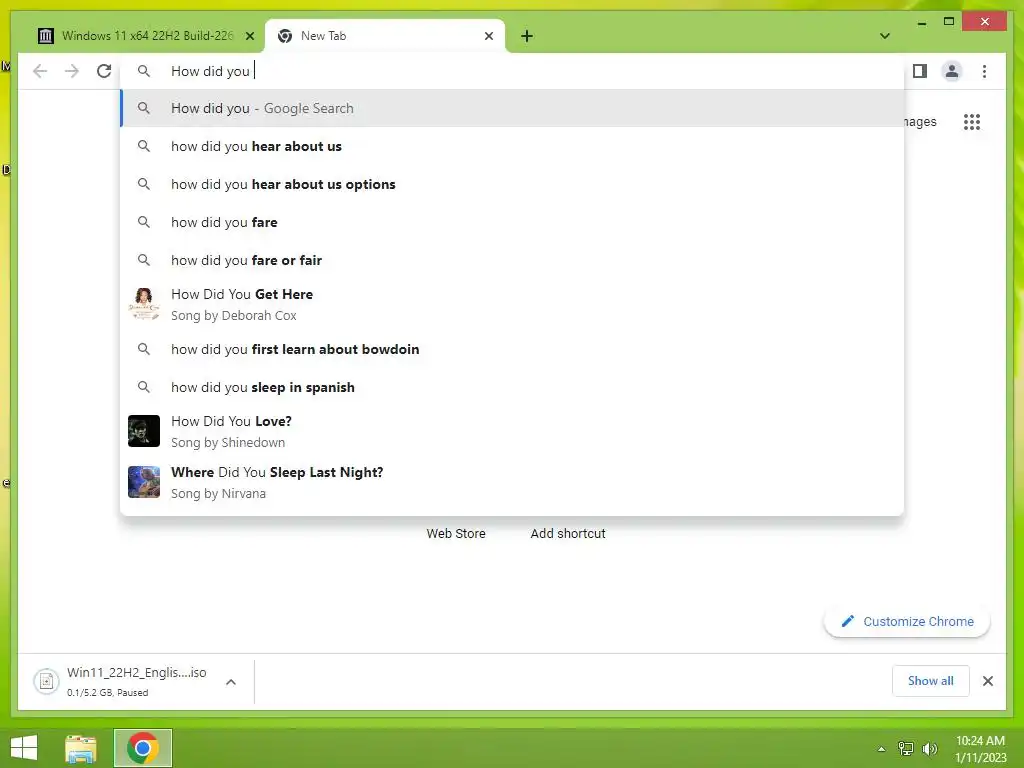Click the Deborah Cox album thumbnail
The width and height of the screenshot is (1024, 768).
tap(144, 304)
